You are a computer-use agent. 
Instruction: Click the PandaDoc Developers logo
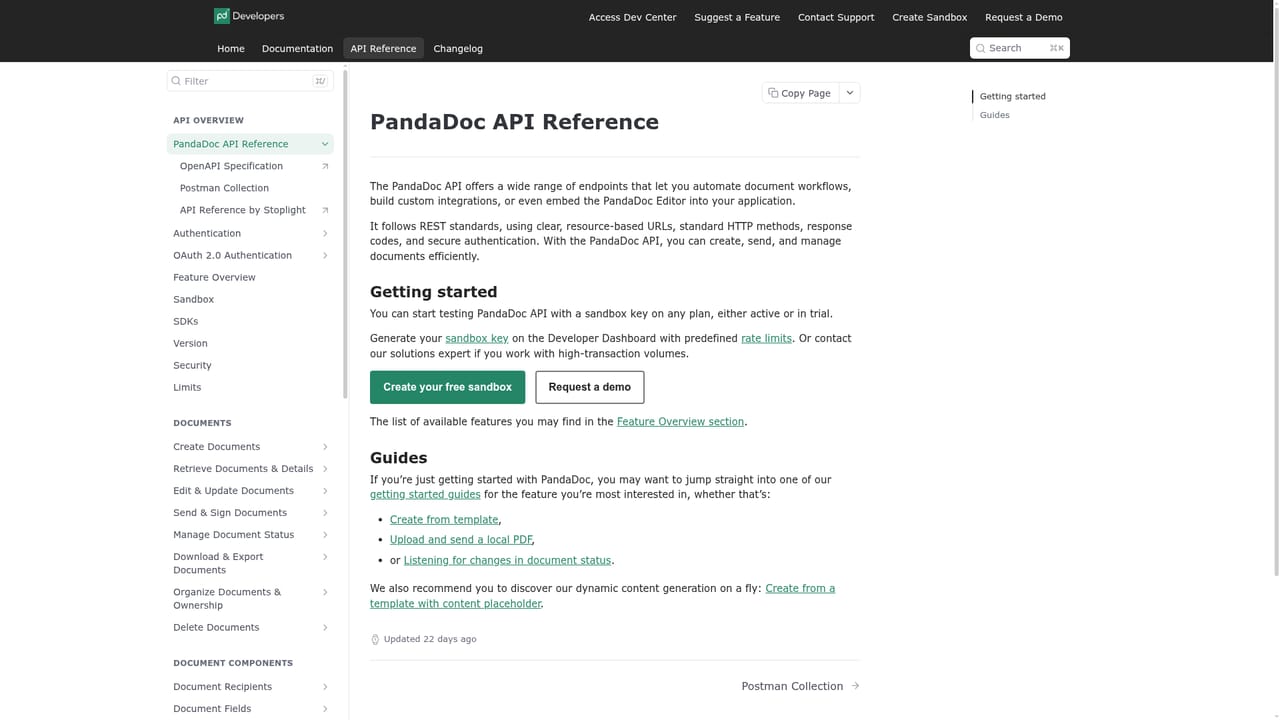249,16
